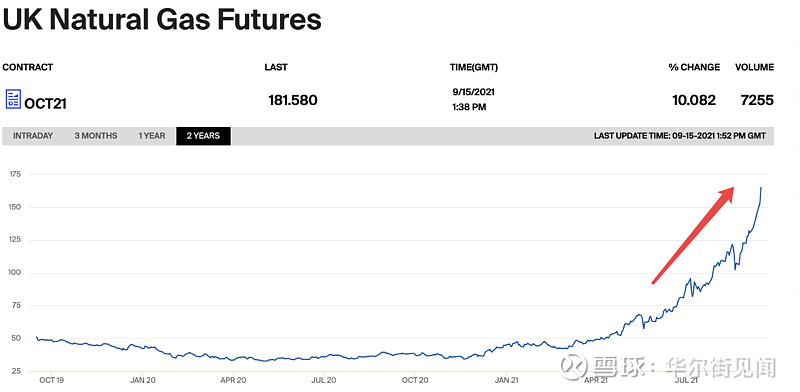Click the TIME(GMT) column header

[x=473, y=67]
